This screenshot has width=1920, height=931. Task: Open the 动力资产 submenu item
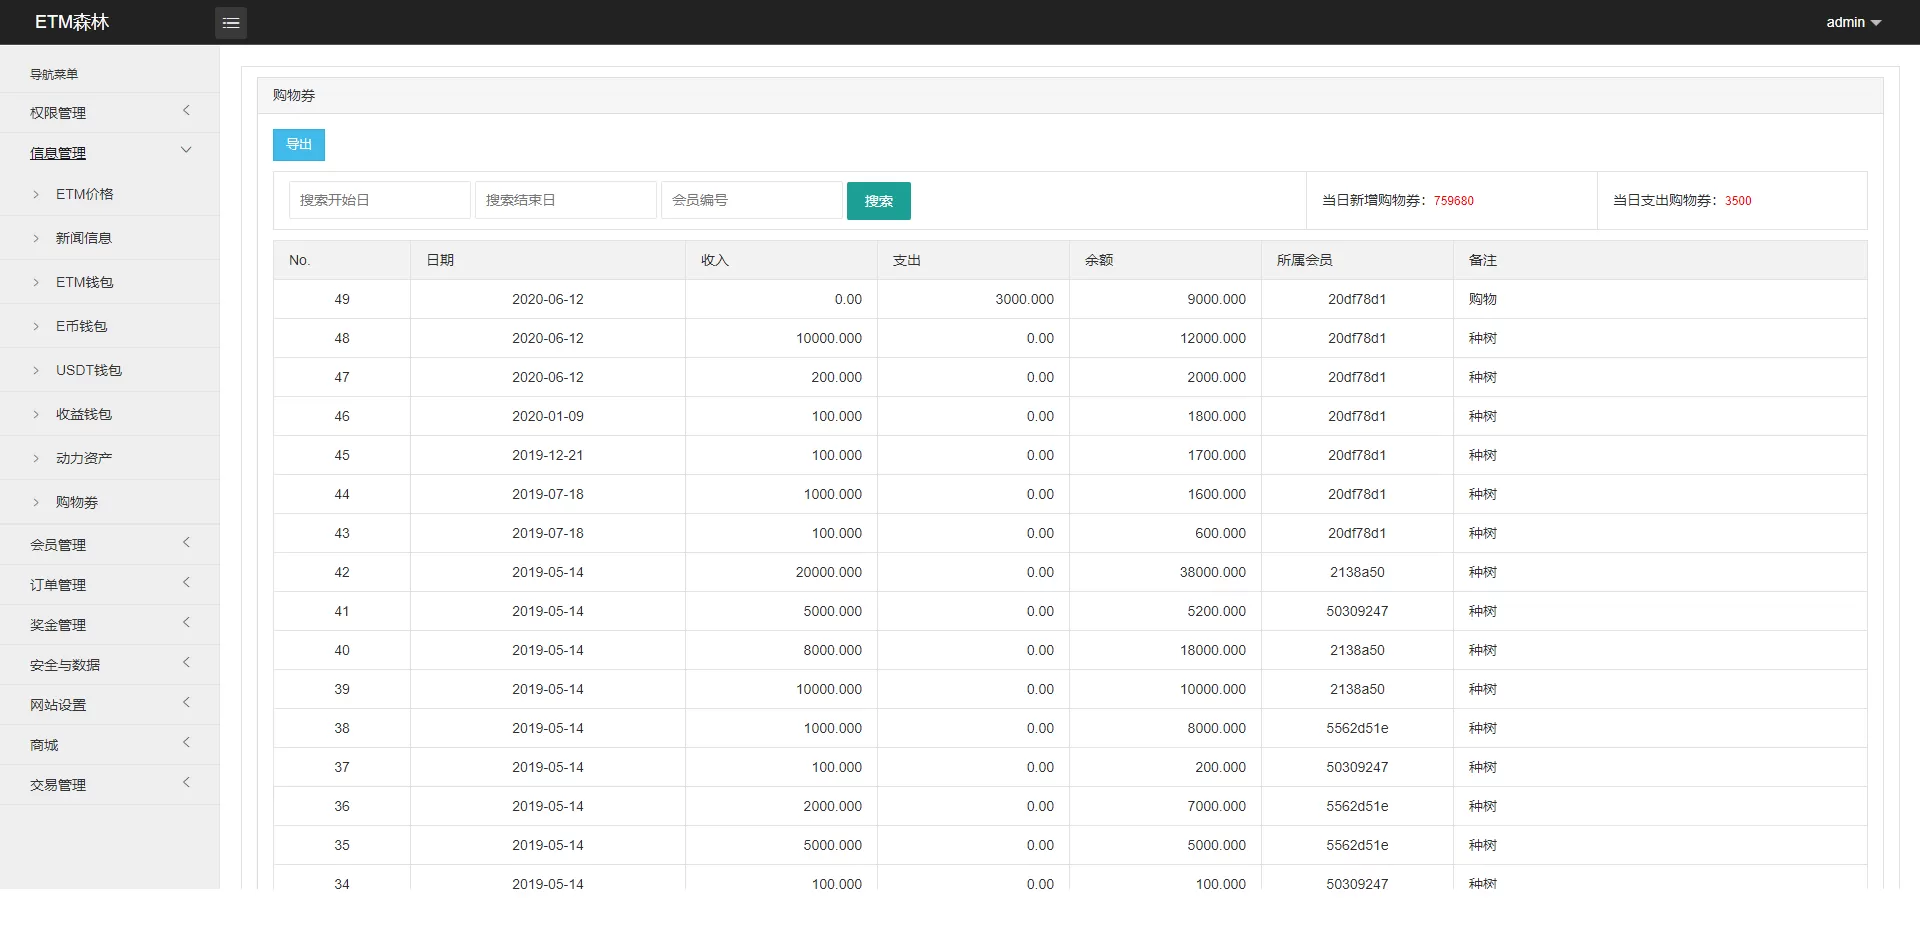coord(83,458)
